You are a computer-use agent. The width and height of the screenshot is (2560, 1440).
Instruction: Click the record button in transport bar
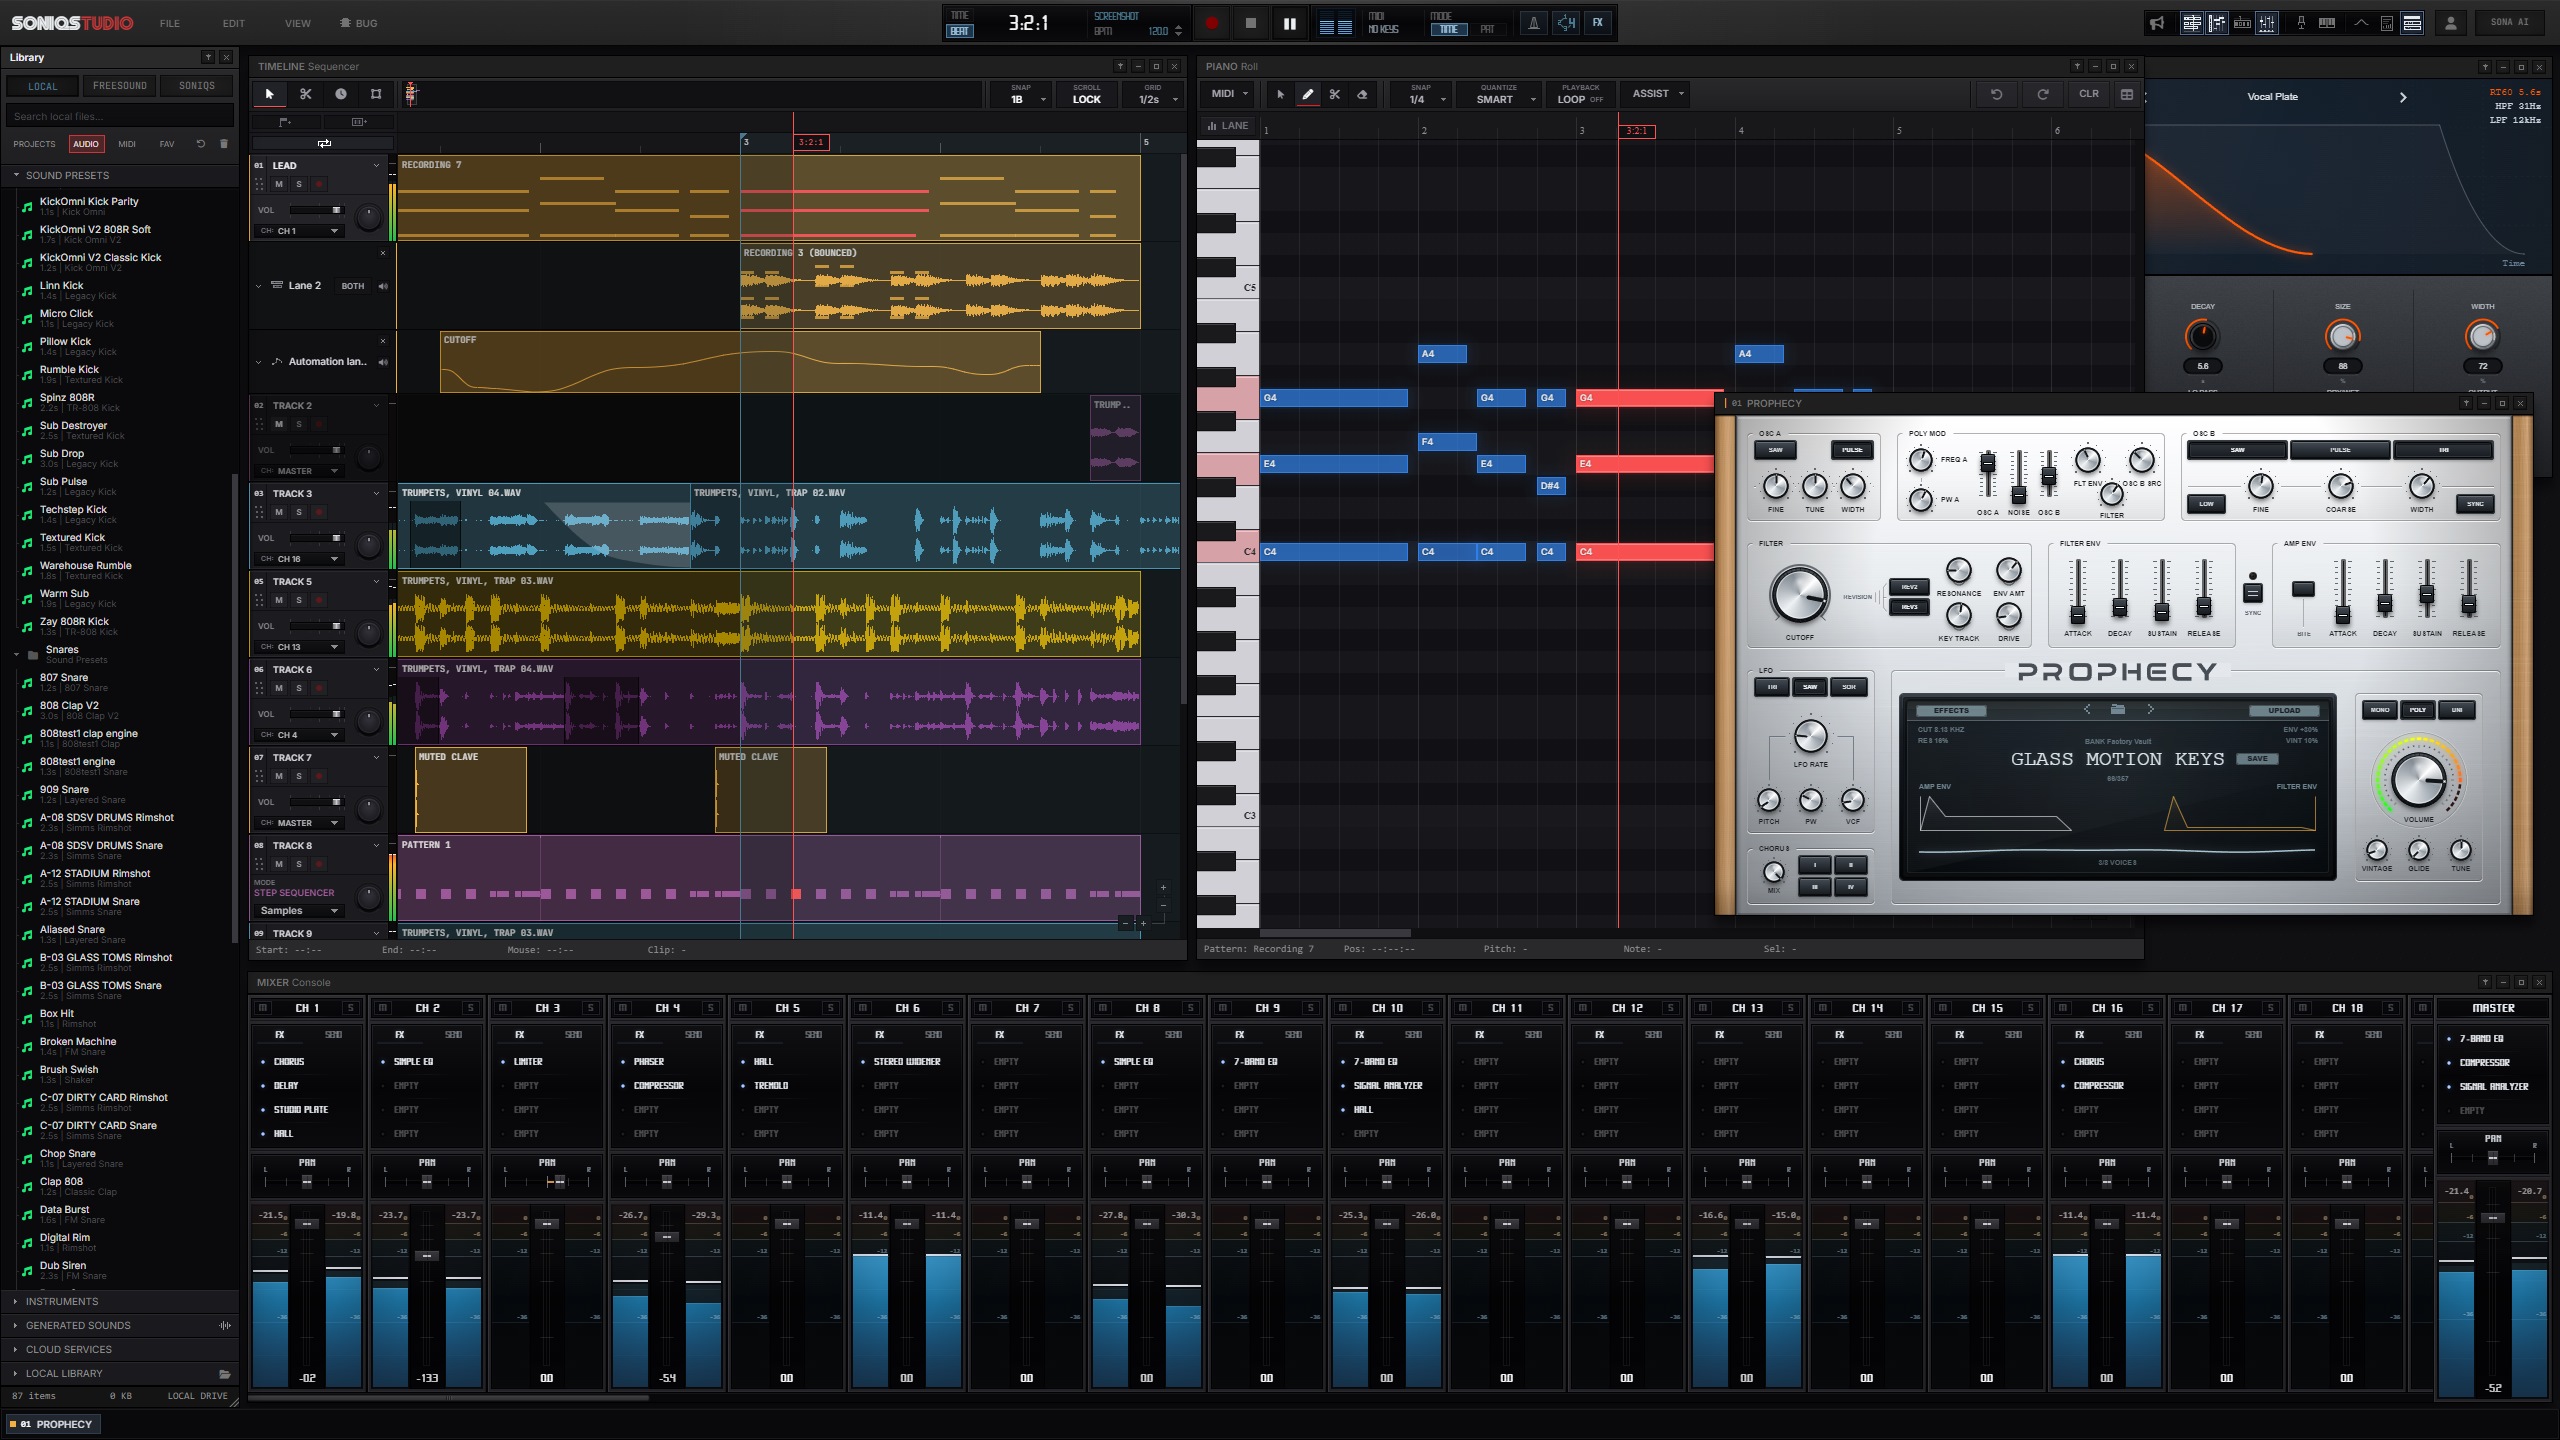click(1211, 23)
